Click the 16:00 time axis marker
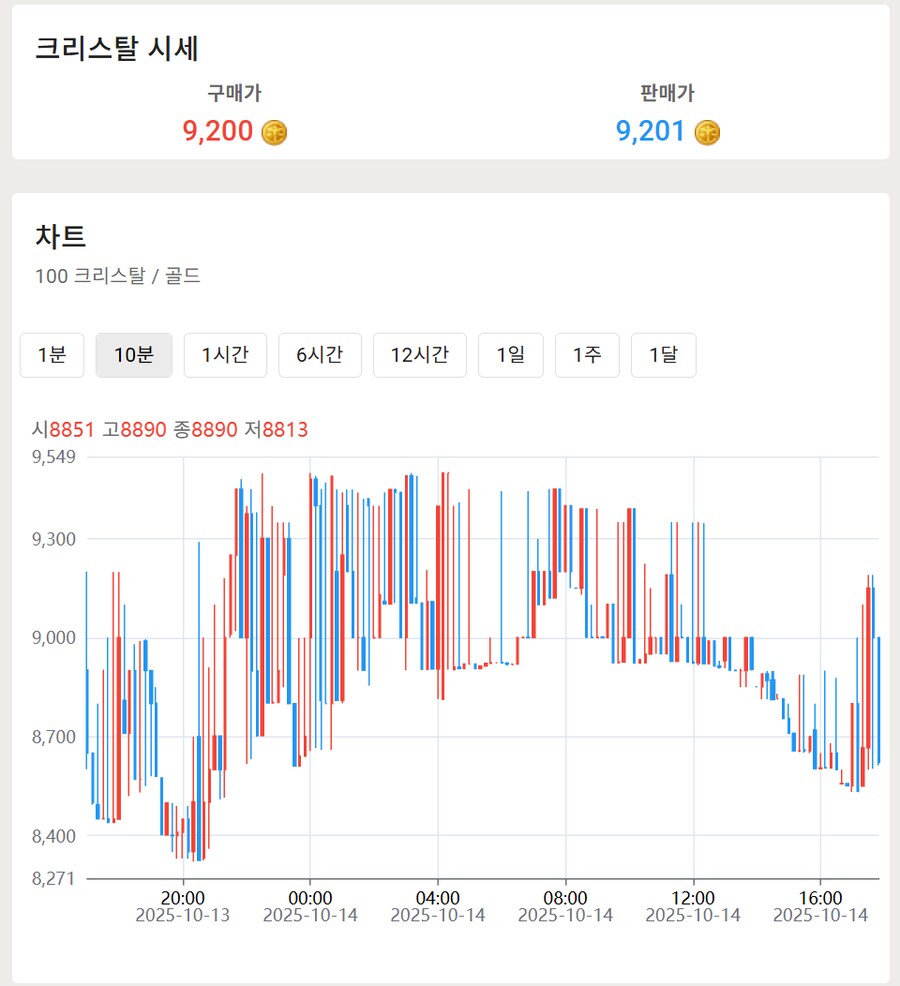This screenshot has height=986, width=900. coord(820,897)
